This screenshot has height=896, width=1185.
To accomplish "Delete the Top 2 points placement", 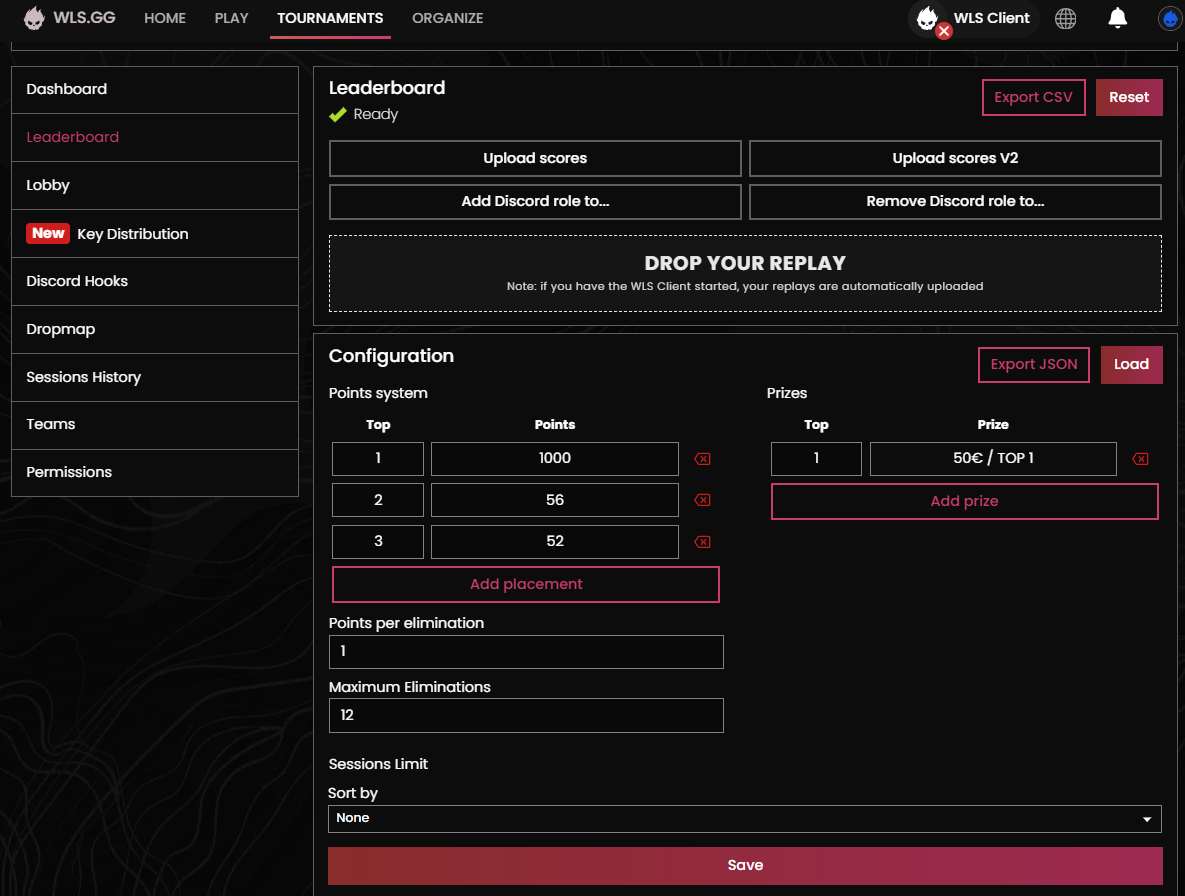I will pyautogui.click(x=701, y=500).
